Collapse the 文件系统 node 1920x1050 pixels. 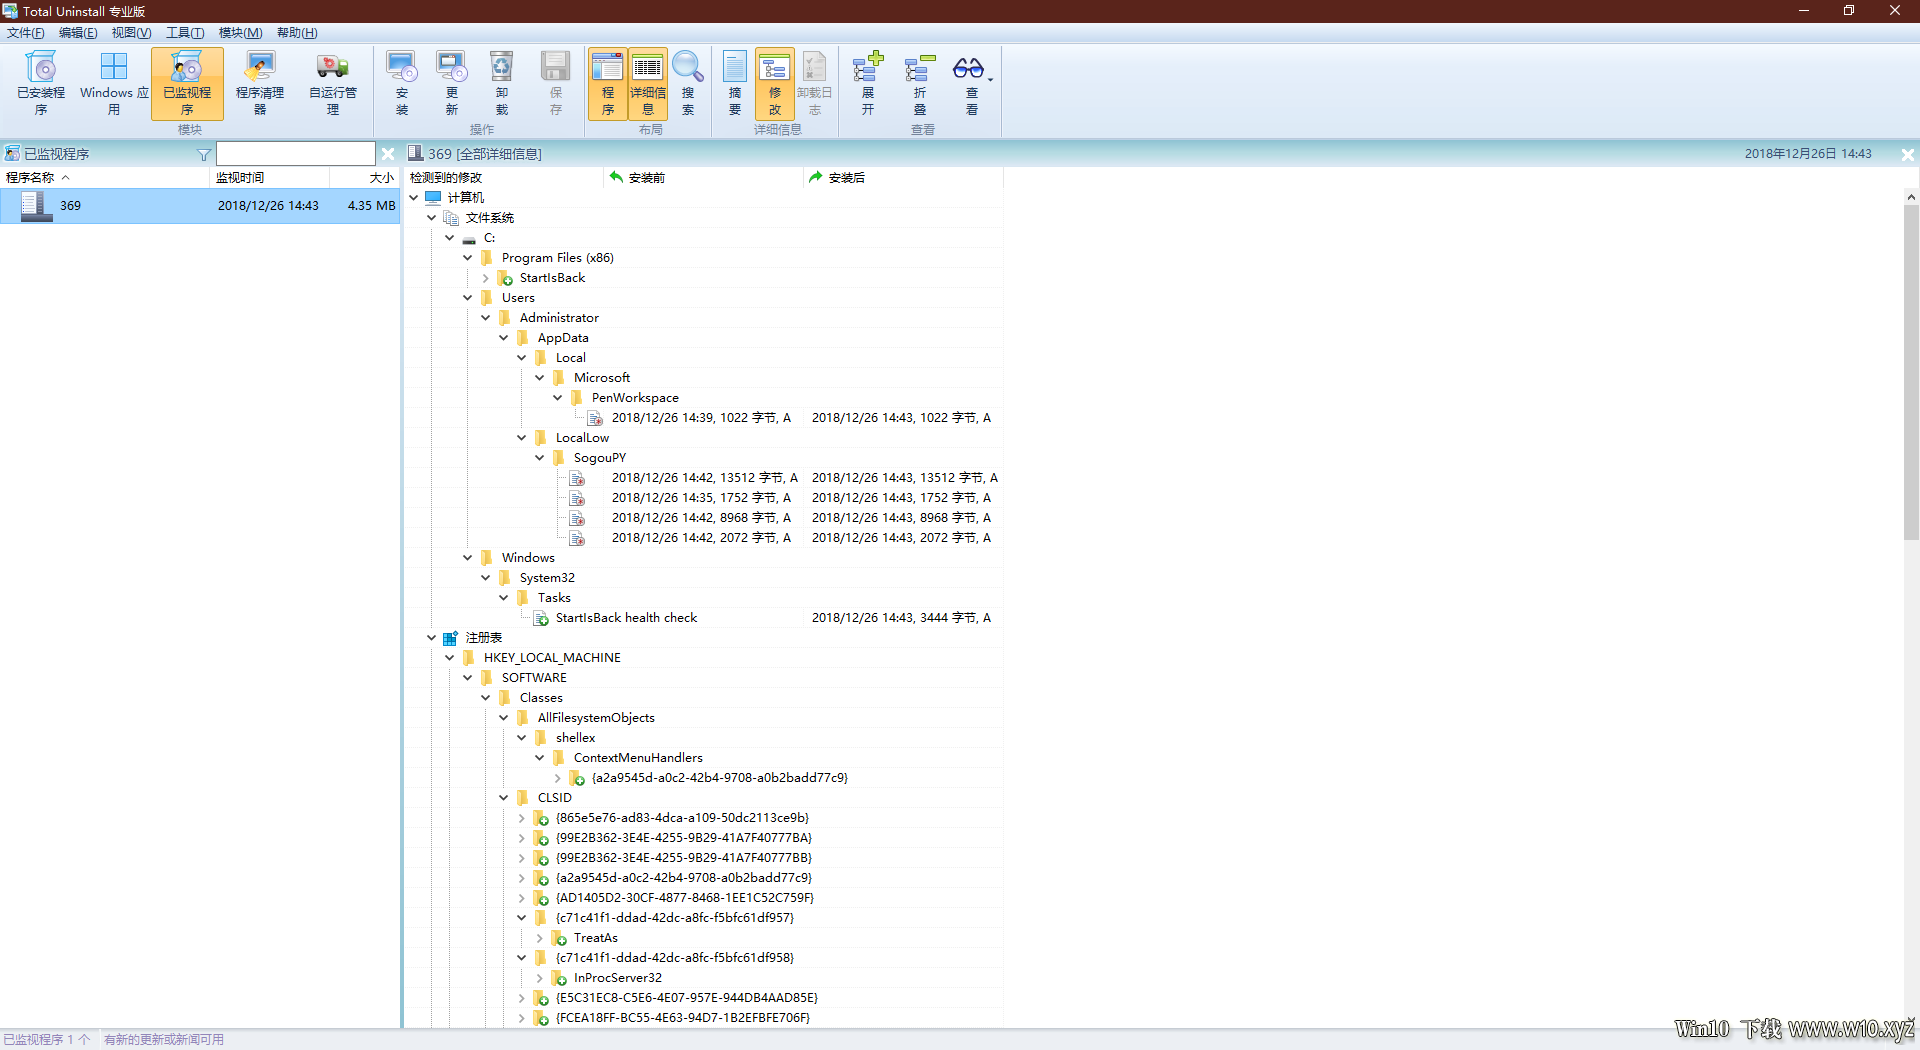tap(432, 217)
